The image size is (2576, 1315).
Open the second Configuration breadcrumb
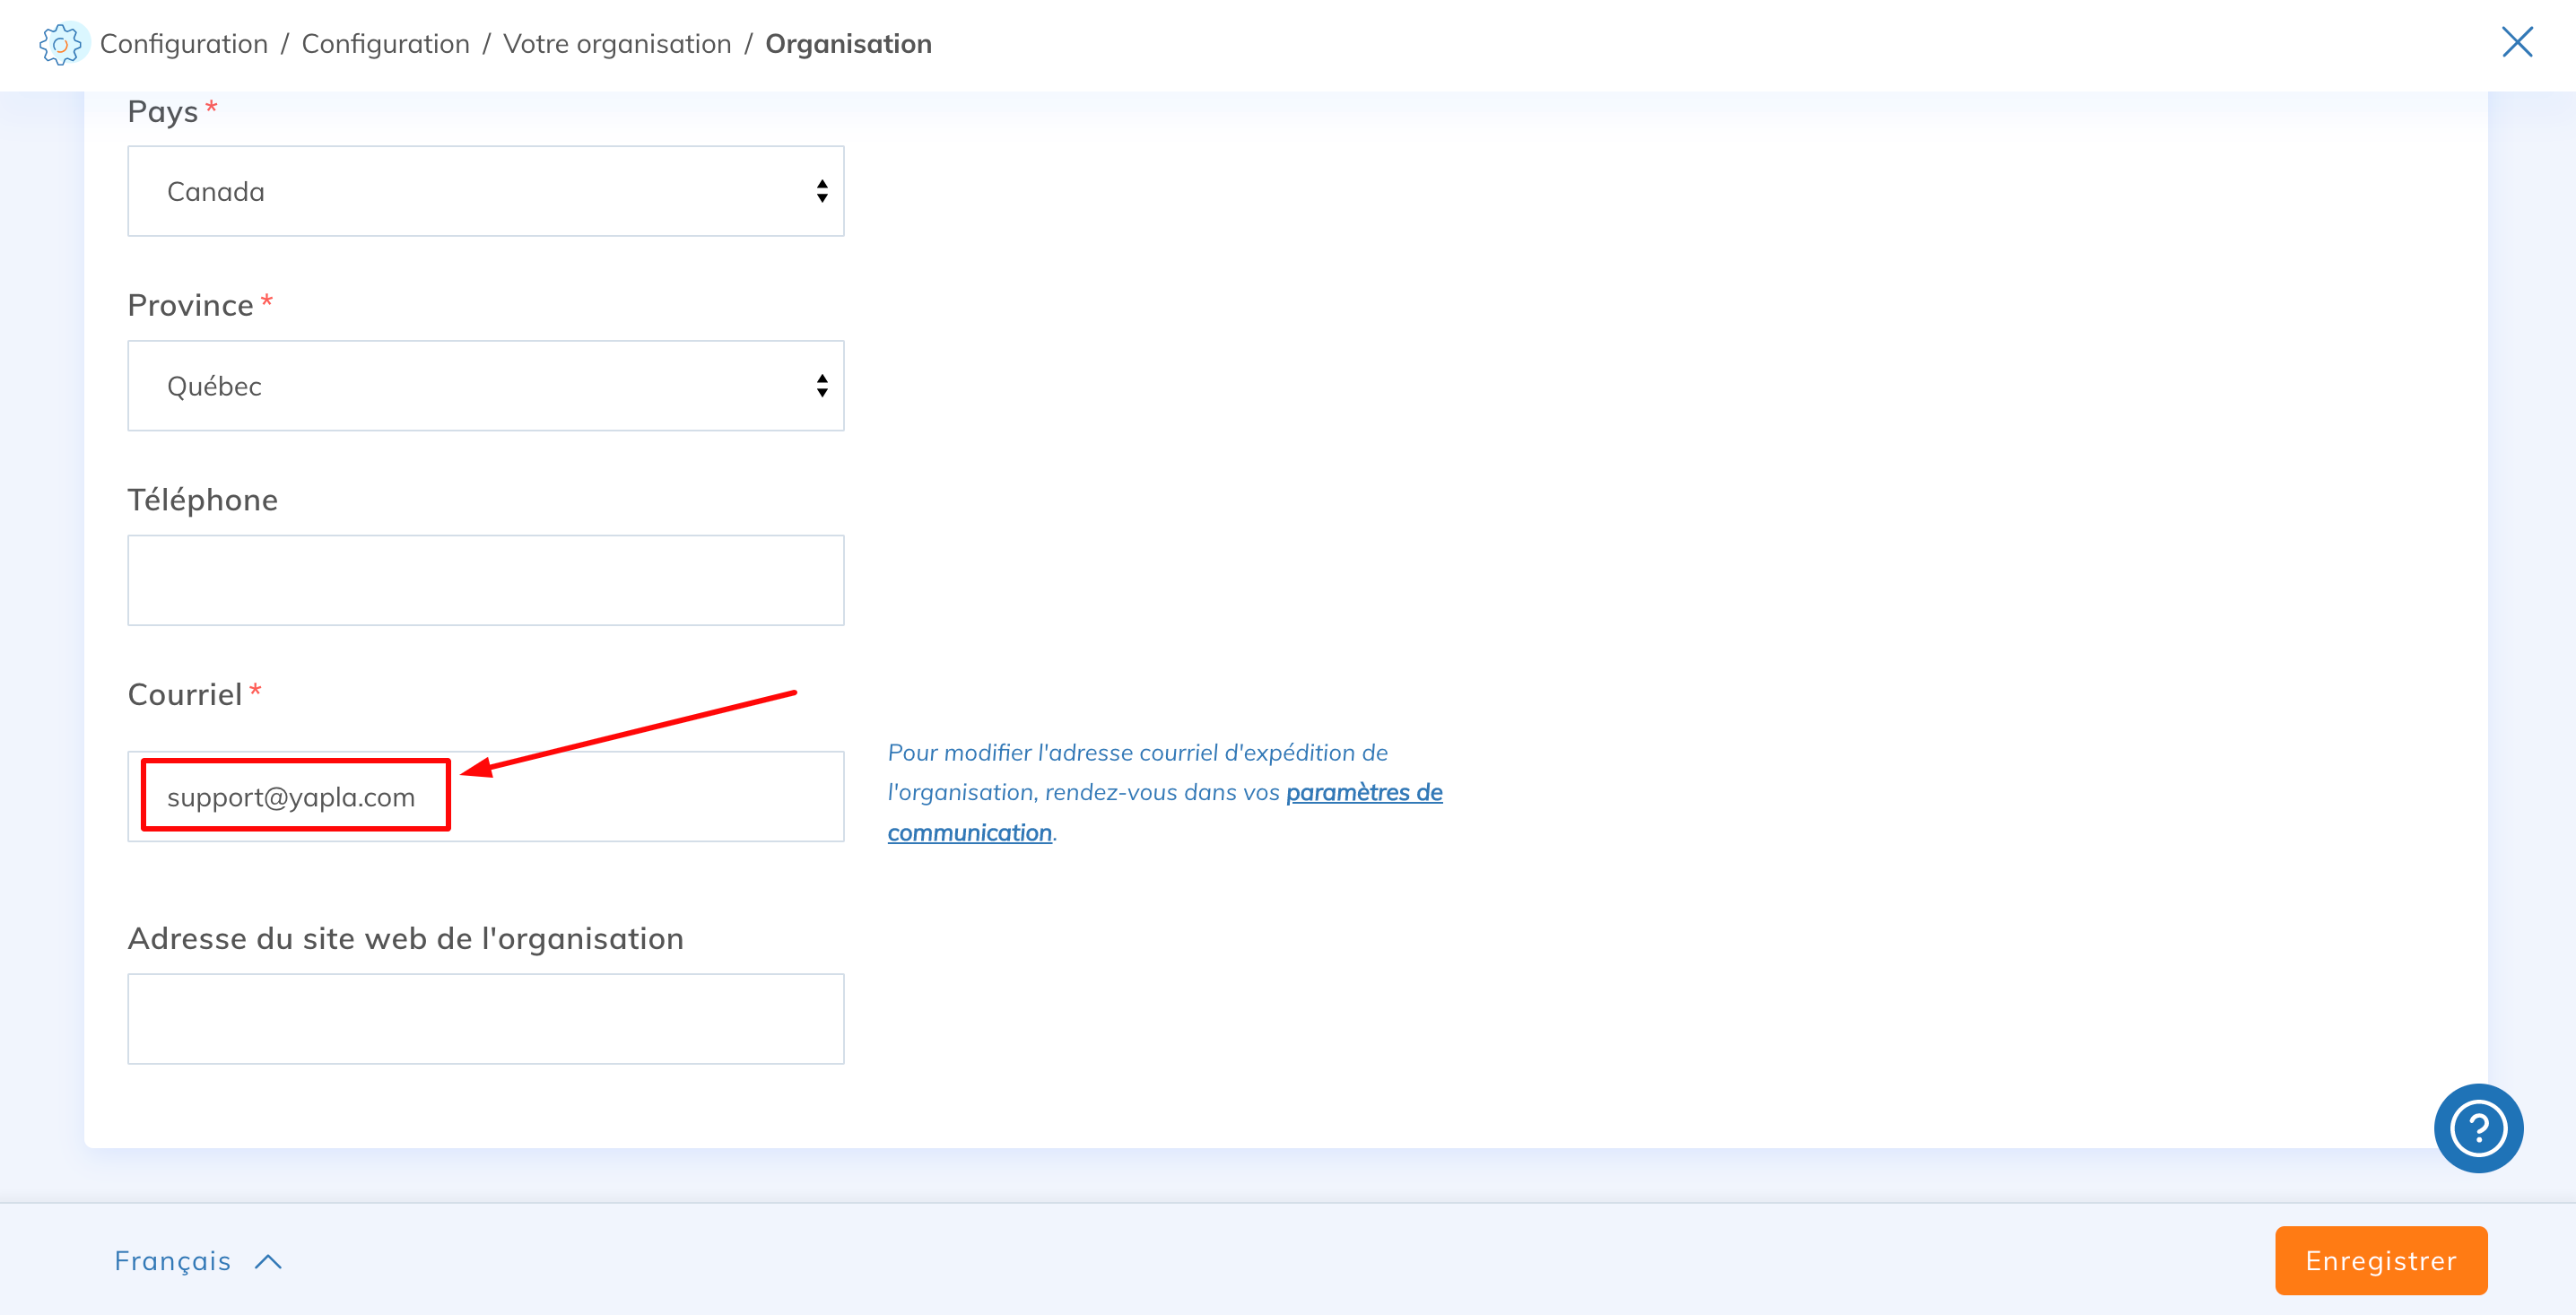pos(385,44)
